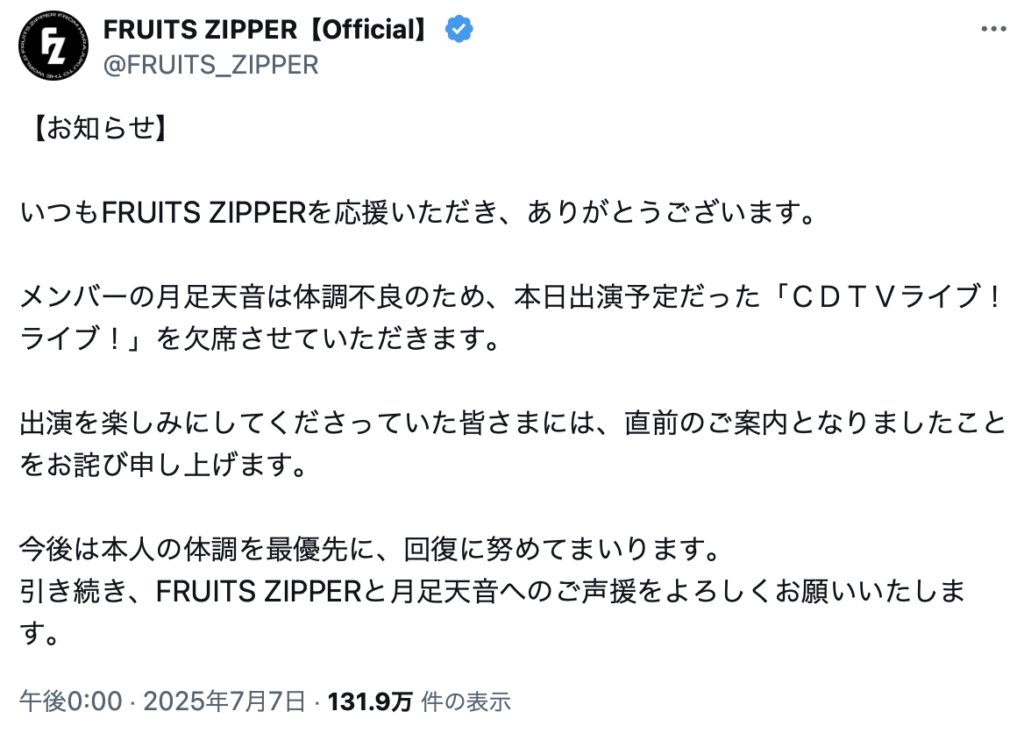Click the 件の表示 views label

click(x=466, y=702)
